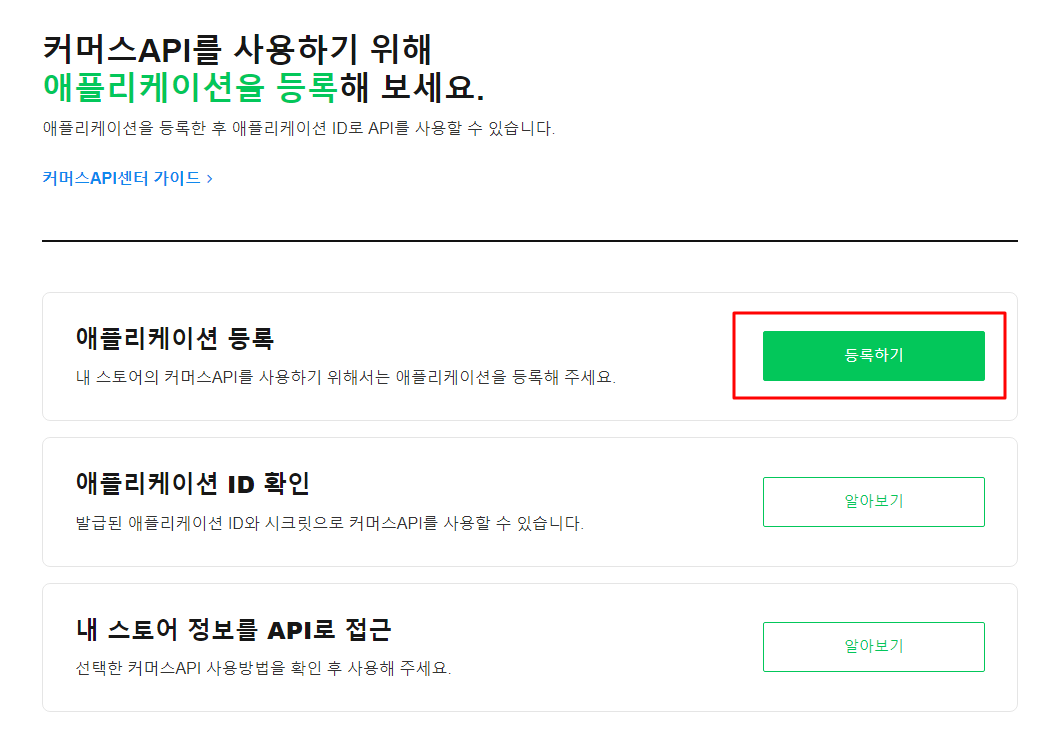The image size is (1053, 751).
Task: Click the 해 보세요. headline text
Action: pyautogui.click(x=411, y=88)
